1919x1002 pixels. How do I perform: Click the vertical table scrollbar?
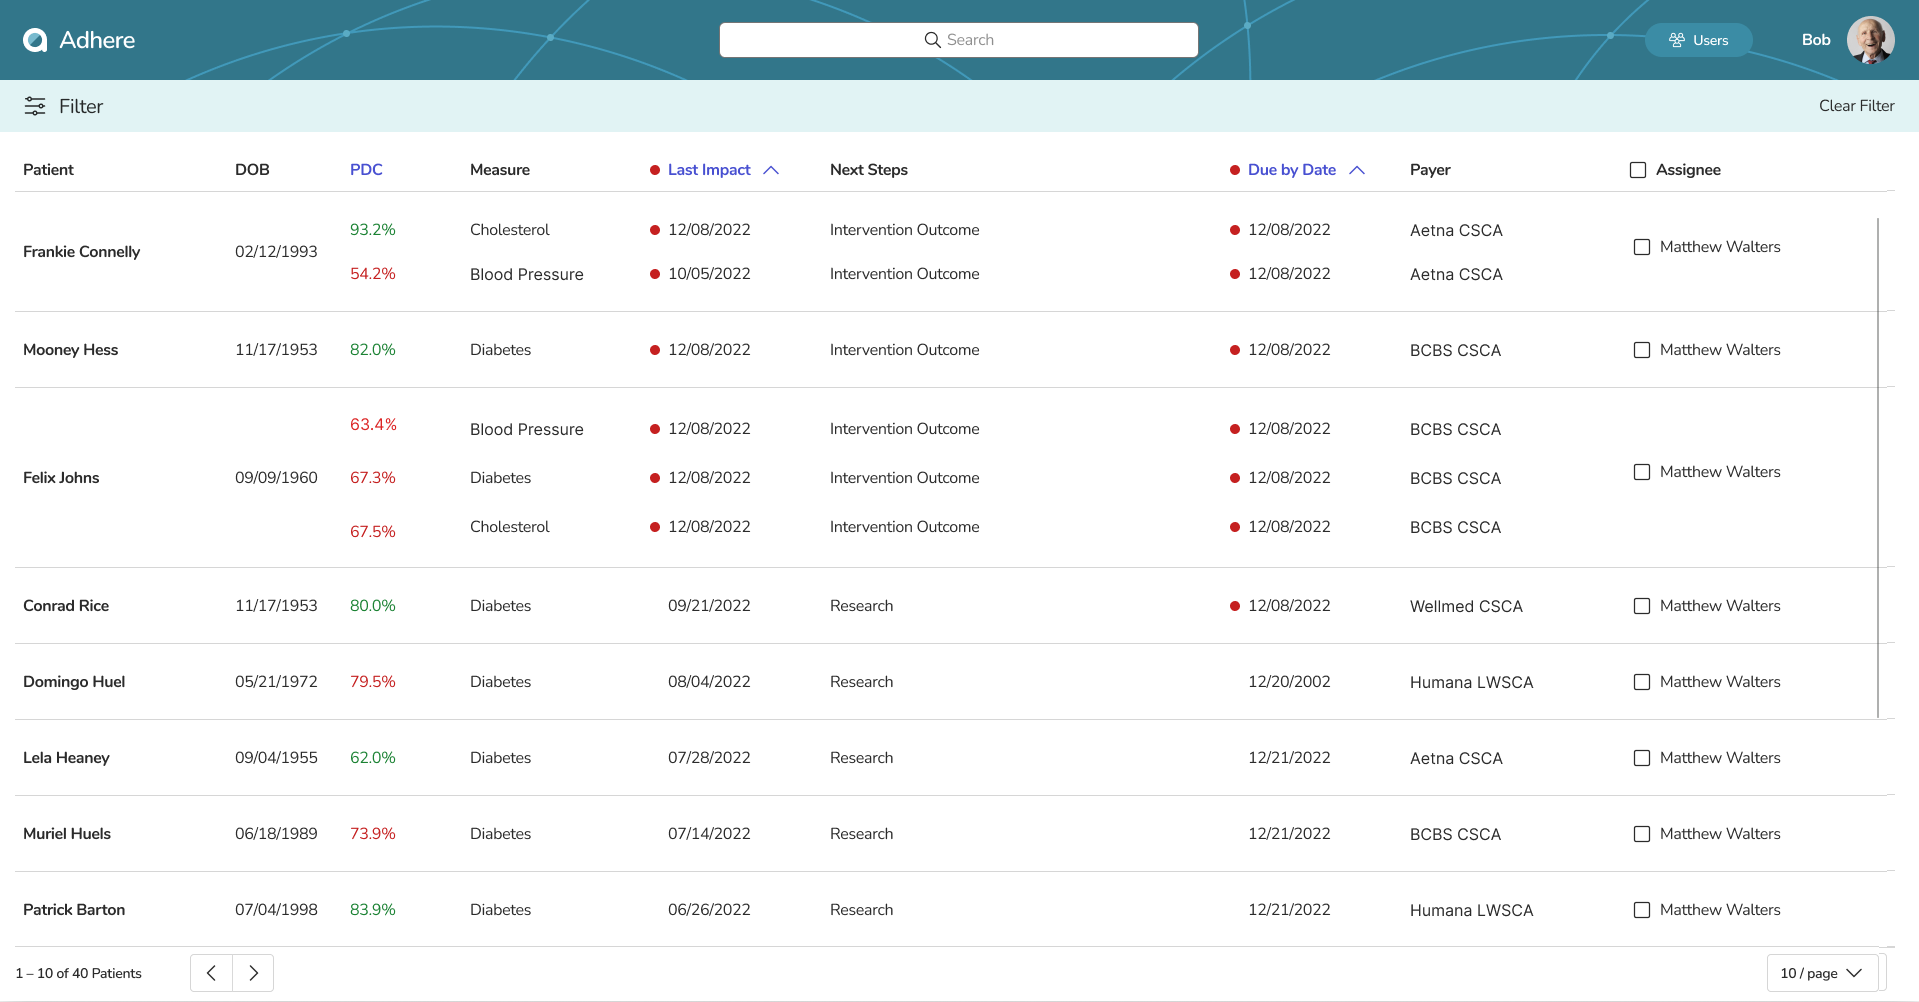point(1878,467)
